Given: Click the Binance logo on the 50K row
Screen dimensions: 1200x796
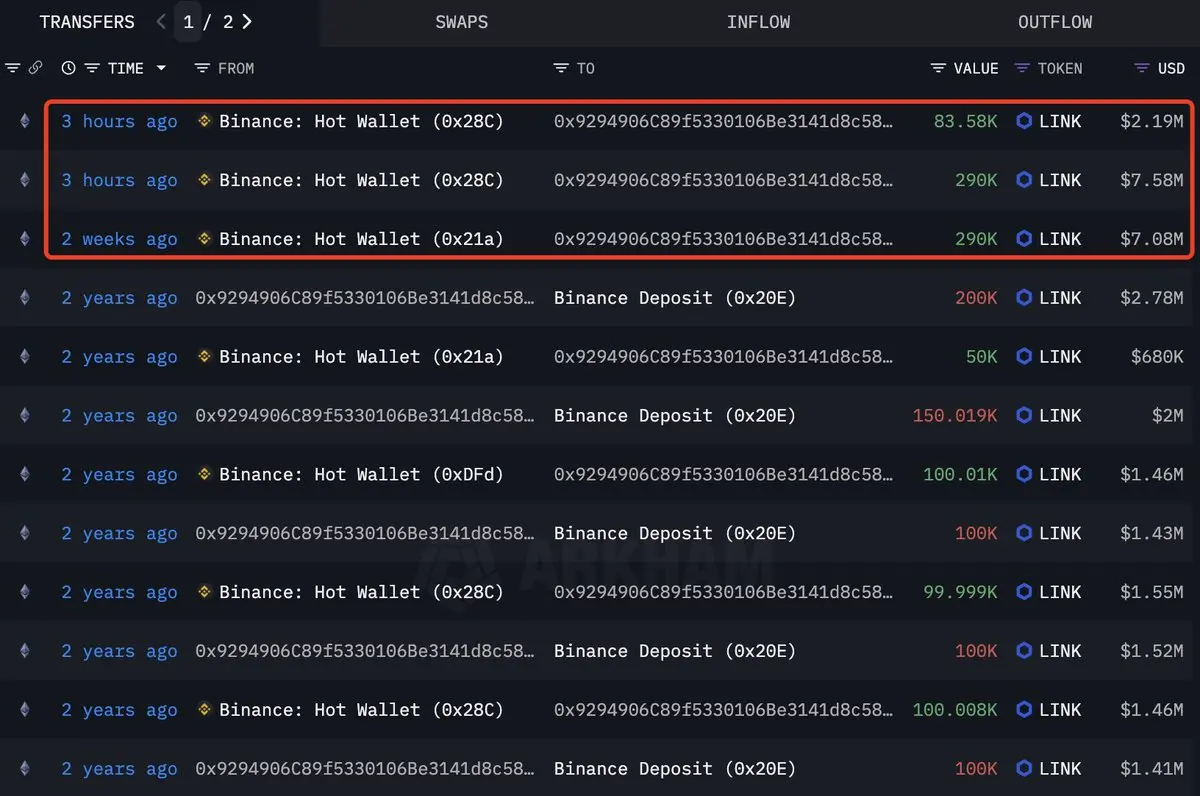Looking at the screenshot, I should click(205, 357).
